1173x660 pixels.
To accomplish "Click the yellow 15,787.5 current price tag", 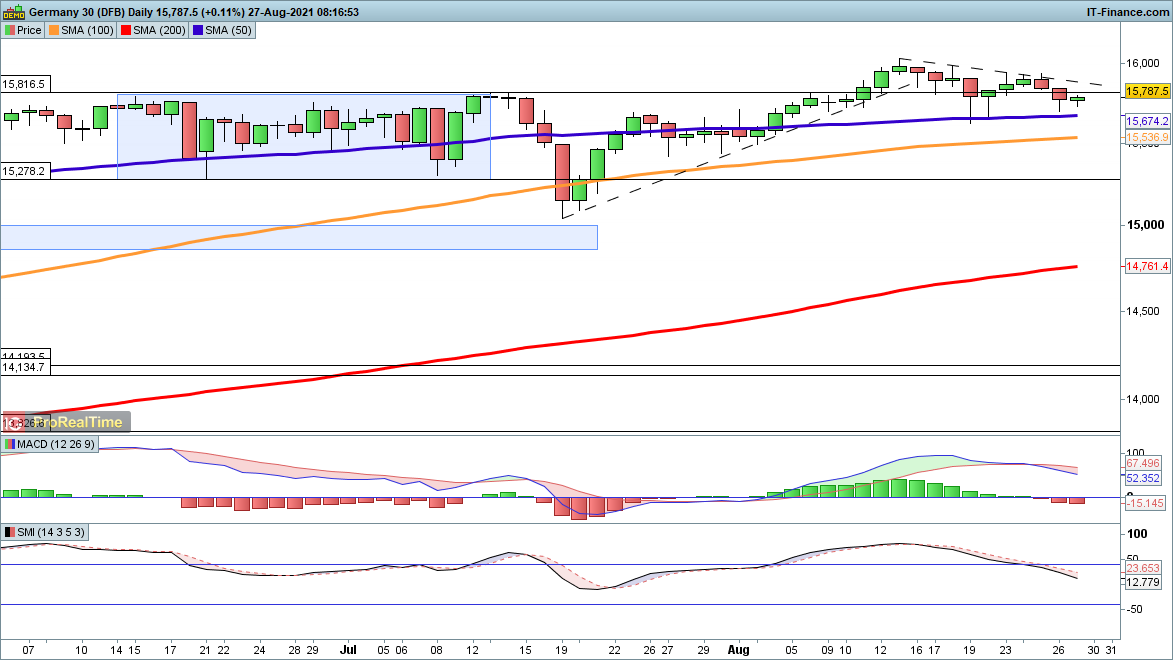I will (x=1147, y=91).
